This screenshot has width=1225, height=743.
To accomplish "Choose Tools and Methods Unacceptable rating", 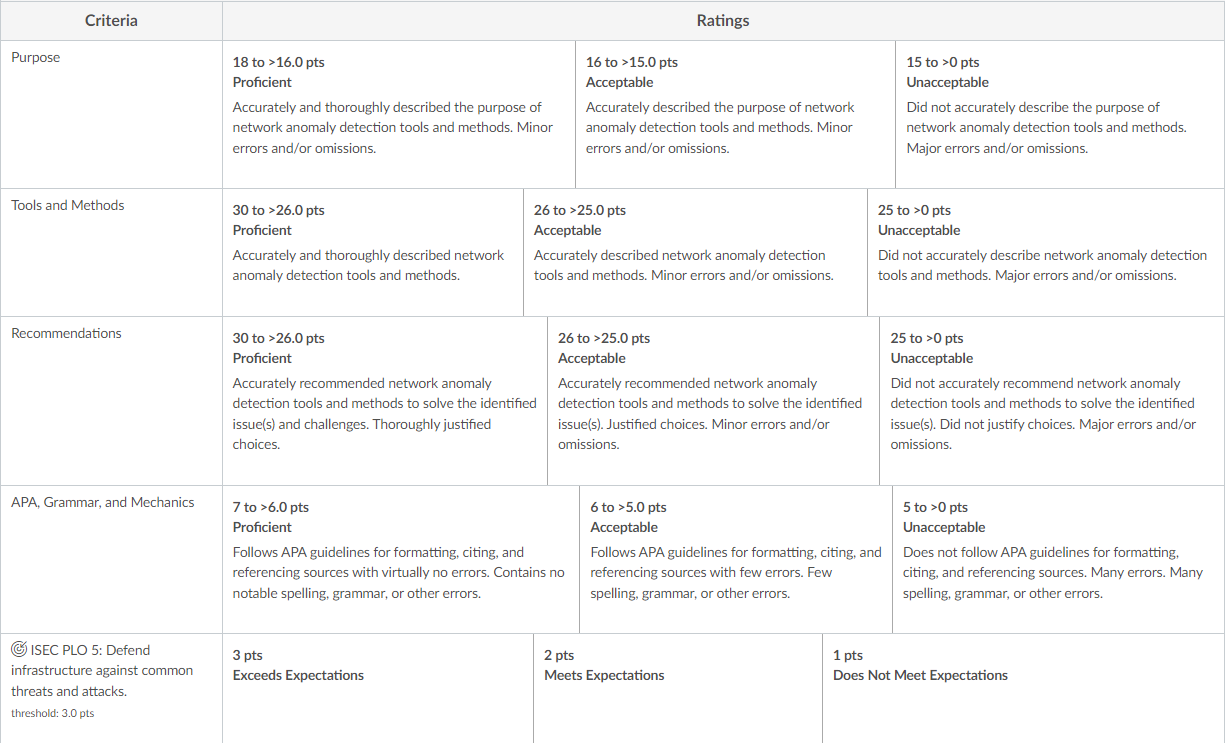I will pyautogui.click(x=1046, y=253).
